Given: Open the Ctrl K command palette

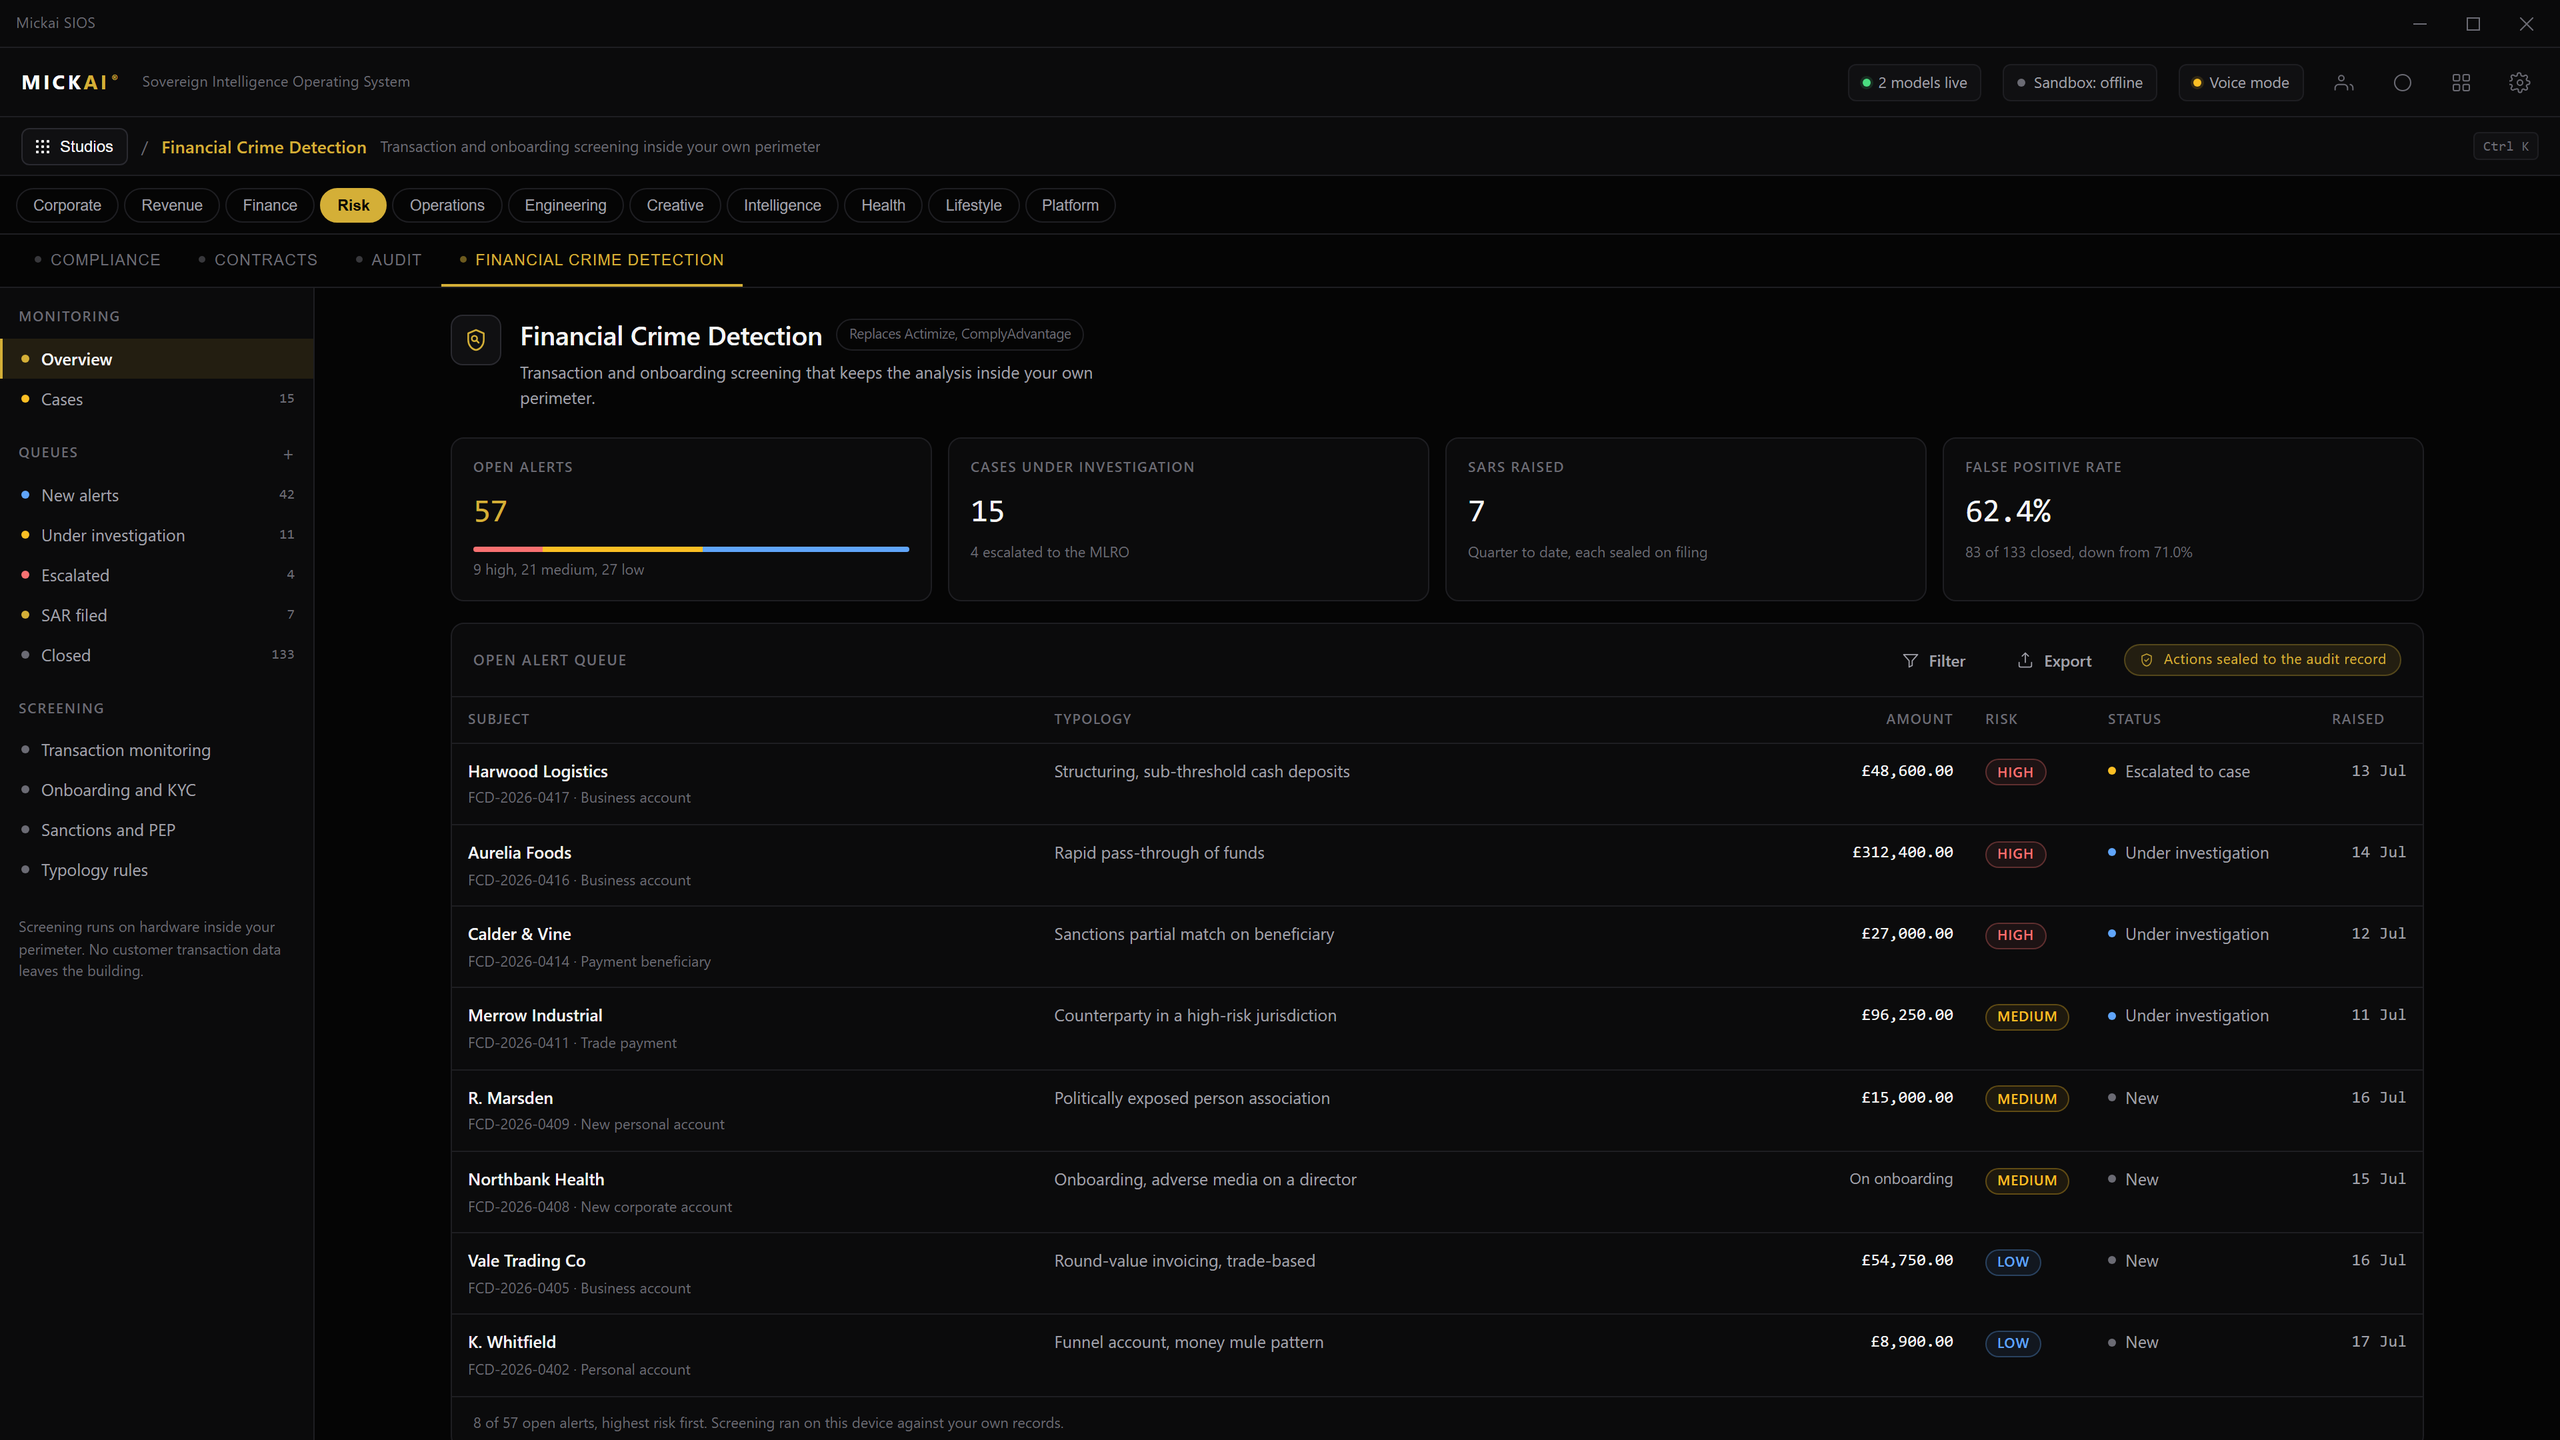Looking at the screenshot, I should 2505,146.
